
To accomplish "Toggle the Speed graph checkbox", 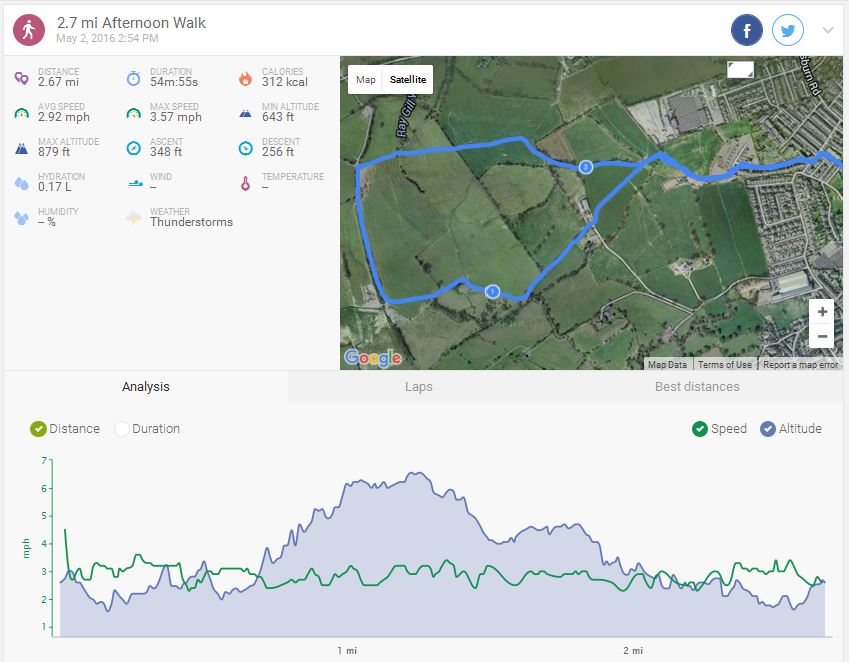I will point(700,429).
